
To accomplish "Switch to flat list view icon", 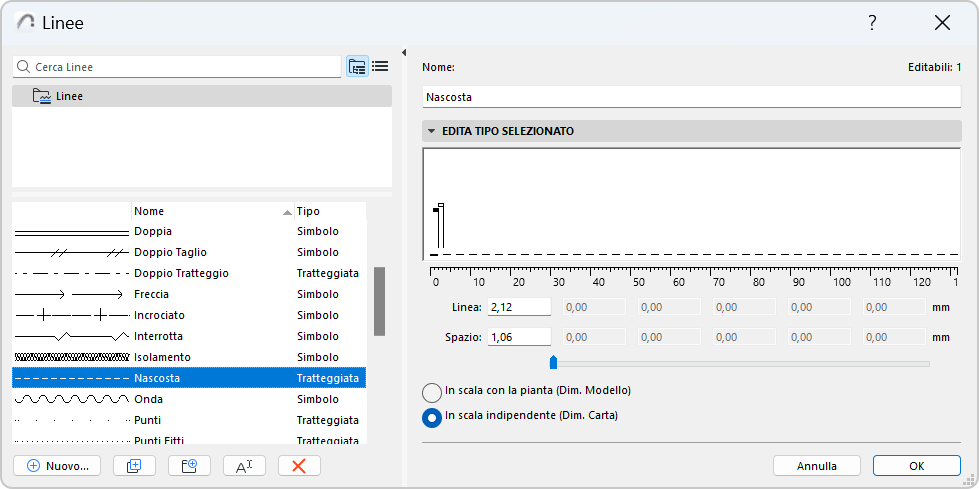I will click(380, 66).
